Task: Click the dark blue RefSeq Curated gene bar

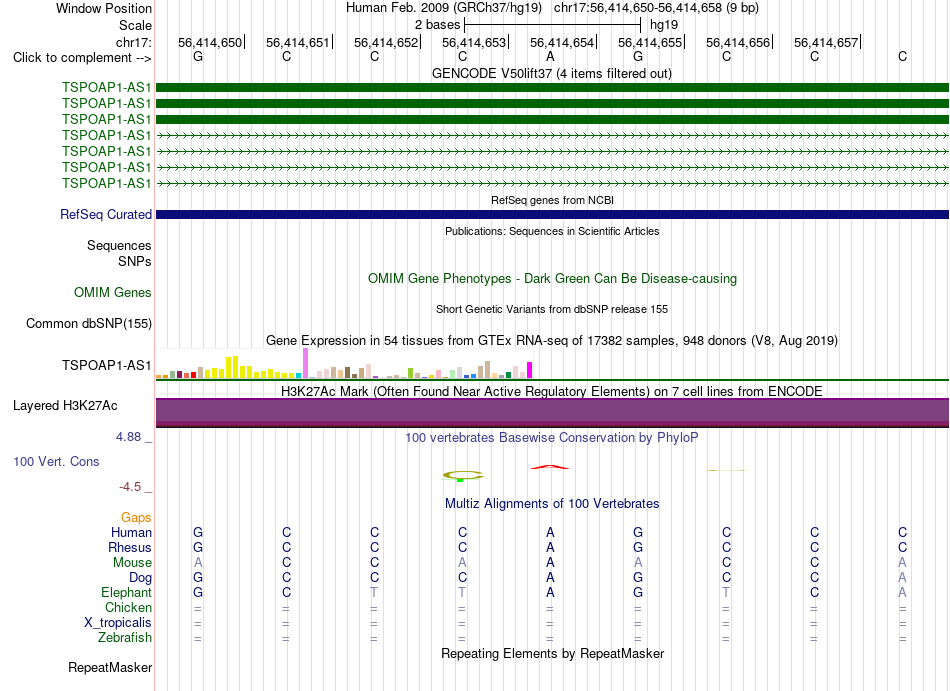Action: coord(553,214)
